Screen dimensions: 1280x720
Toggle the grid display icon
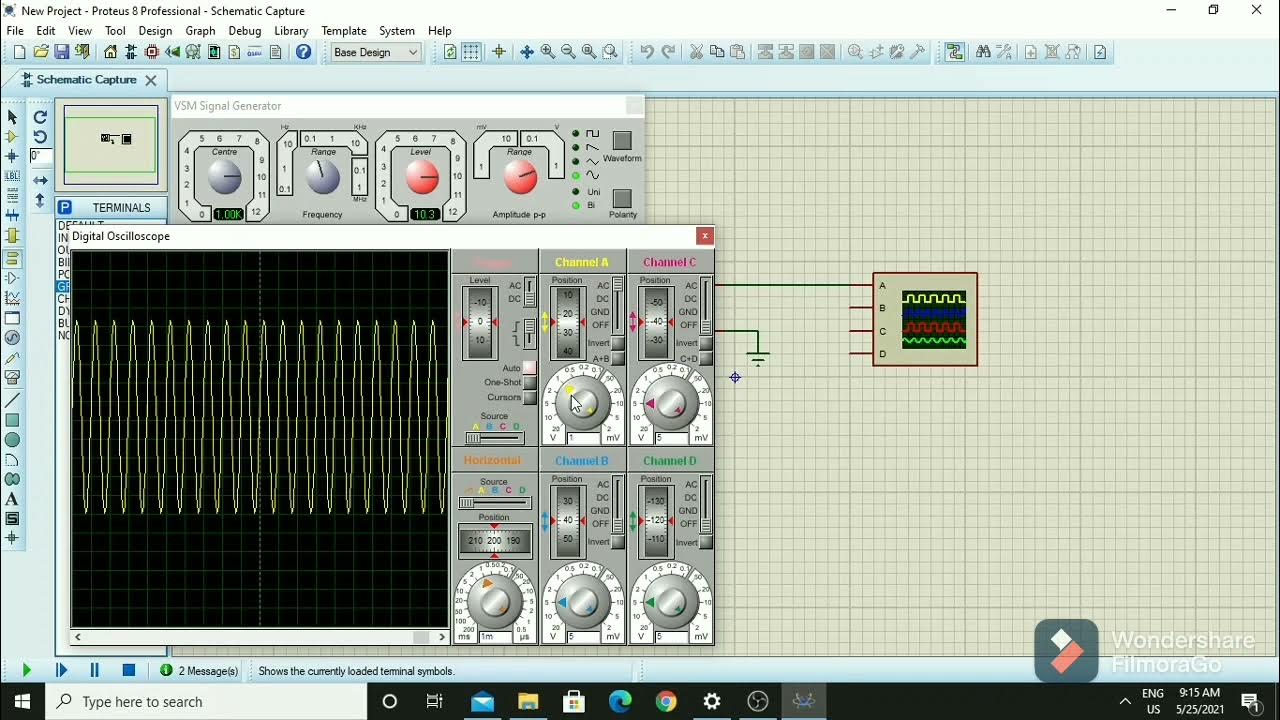pyautogui.click(x=471, y=52)
